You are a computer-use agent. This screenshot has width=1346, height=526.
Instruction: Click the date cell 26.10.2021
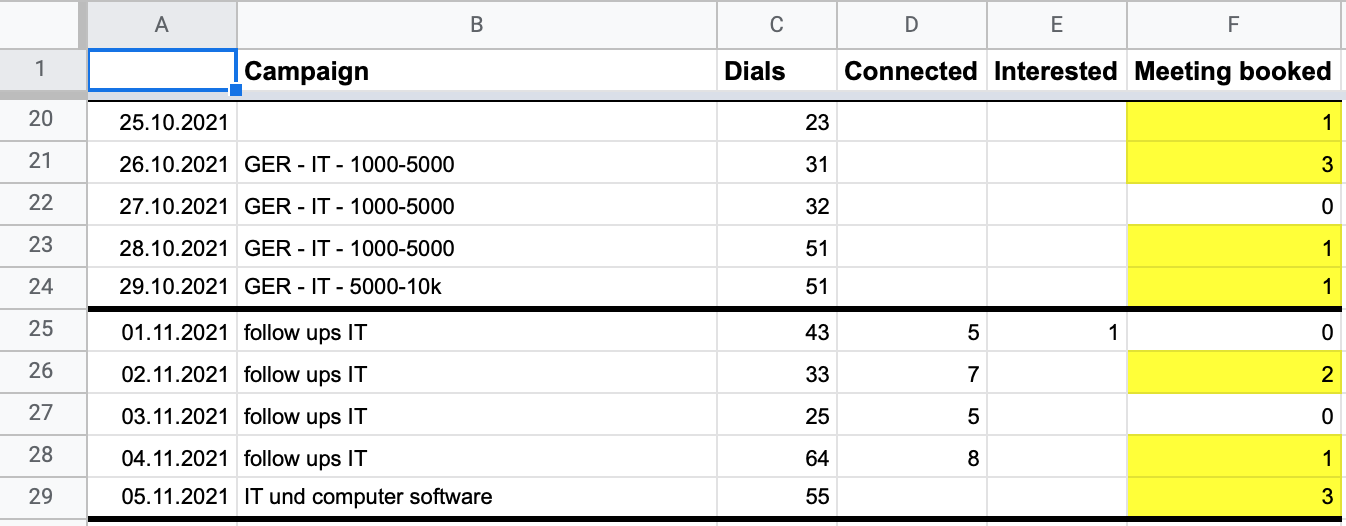pos(162,163)
